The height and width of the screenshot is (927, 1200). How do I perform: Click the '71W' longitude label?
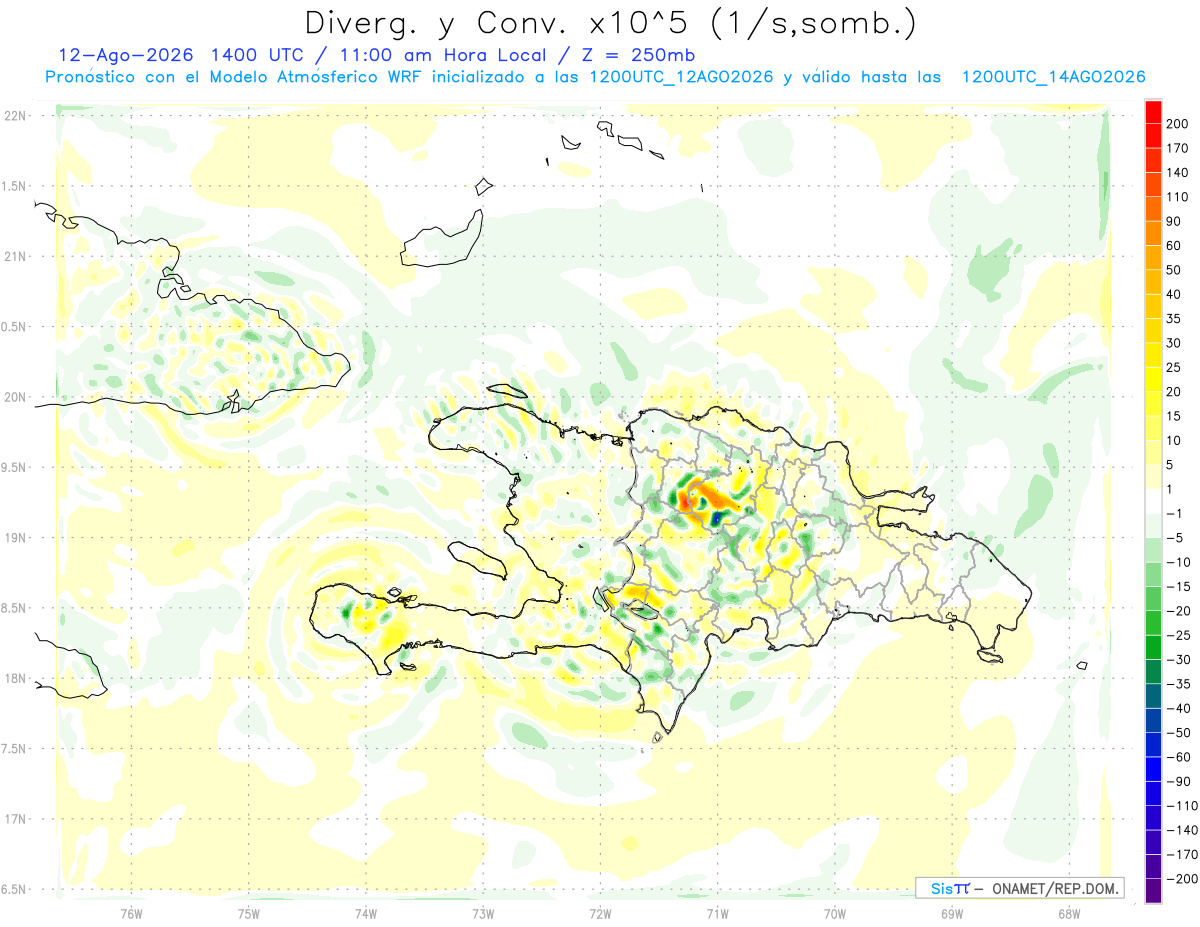tap(717, 913)
